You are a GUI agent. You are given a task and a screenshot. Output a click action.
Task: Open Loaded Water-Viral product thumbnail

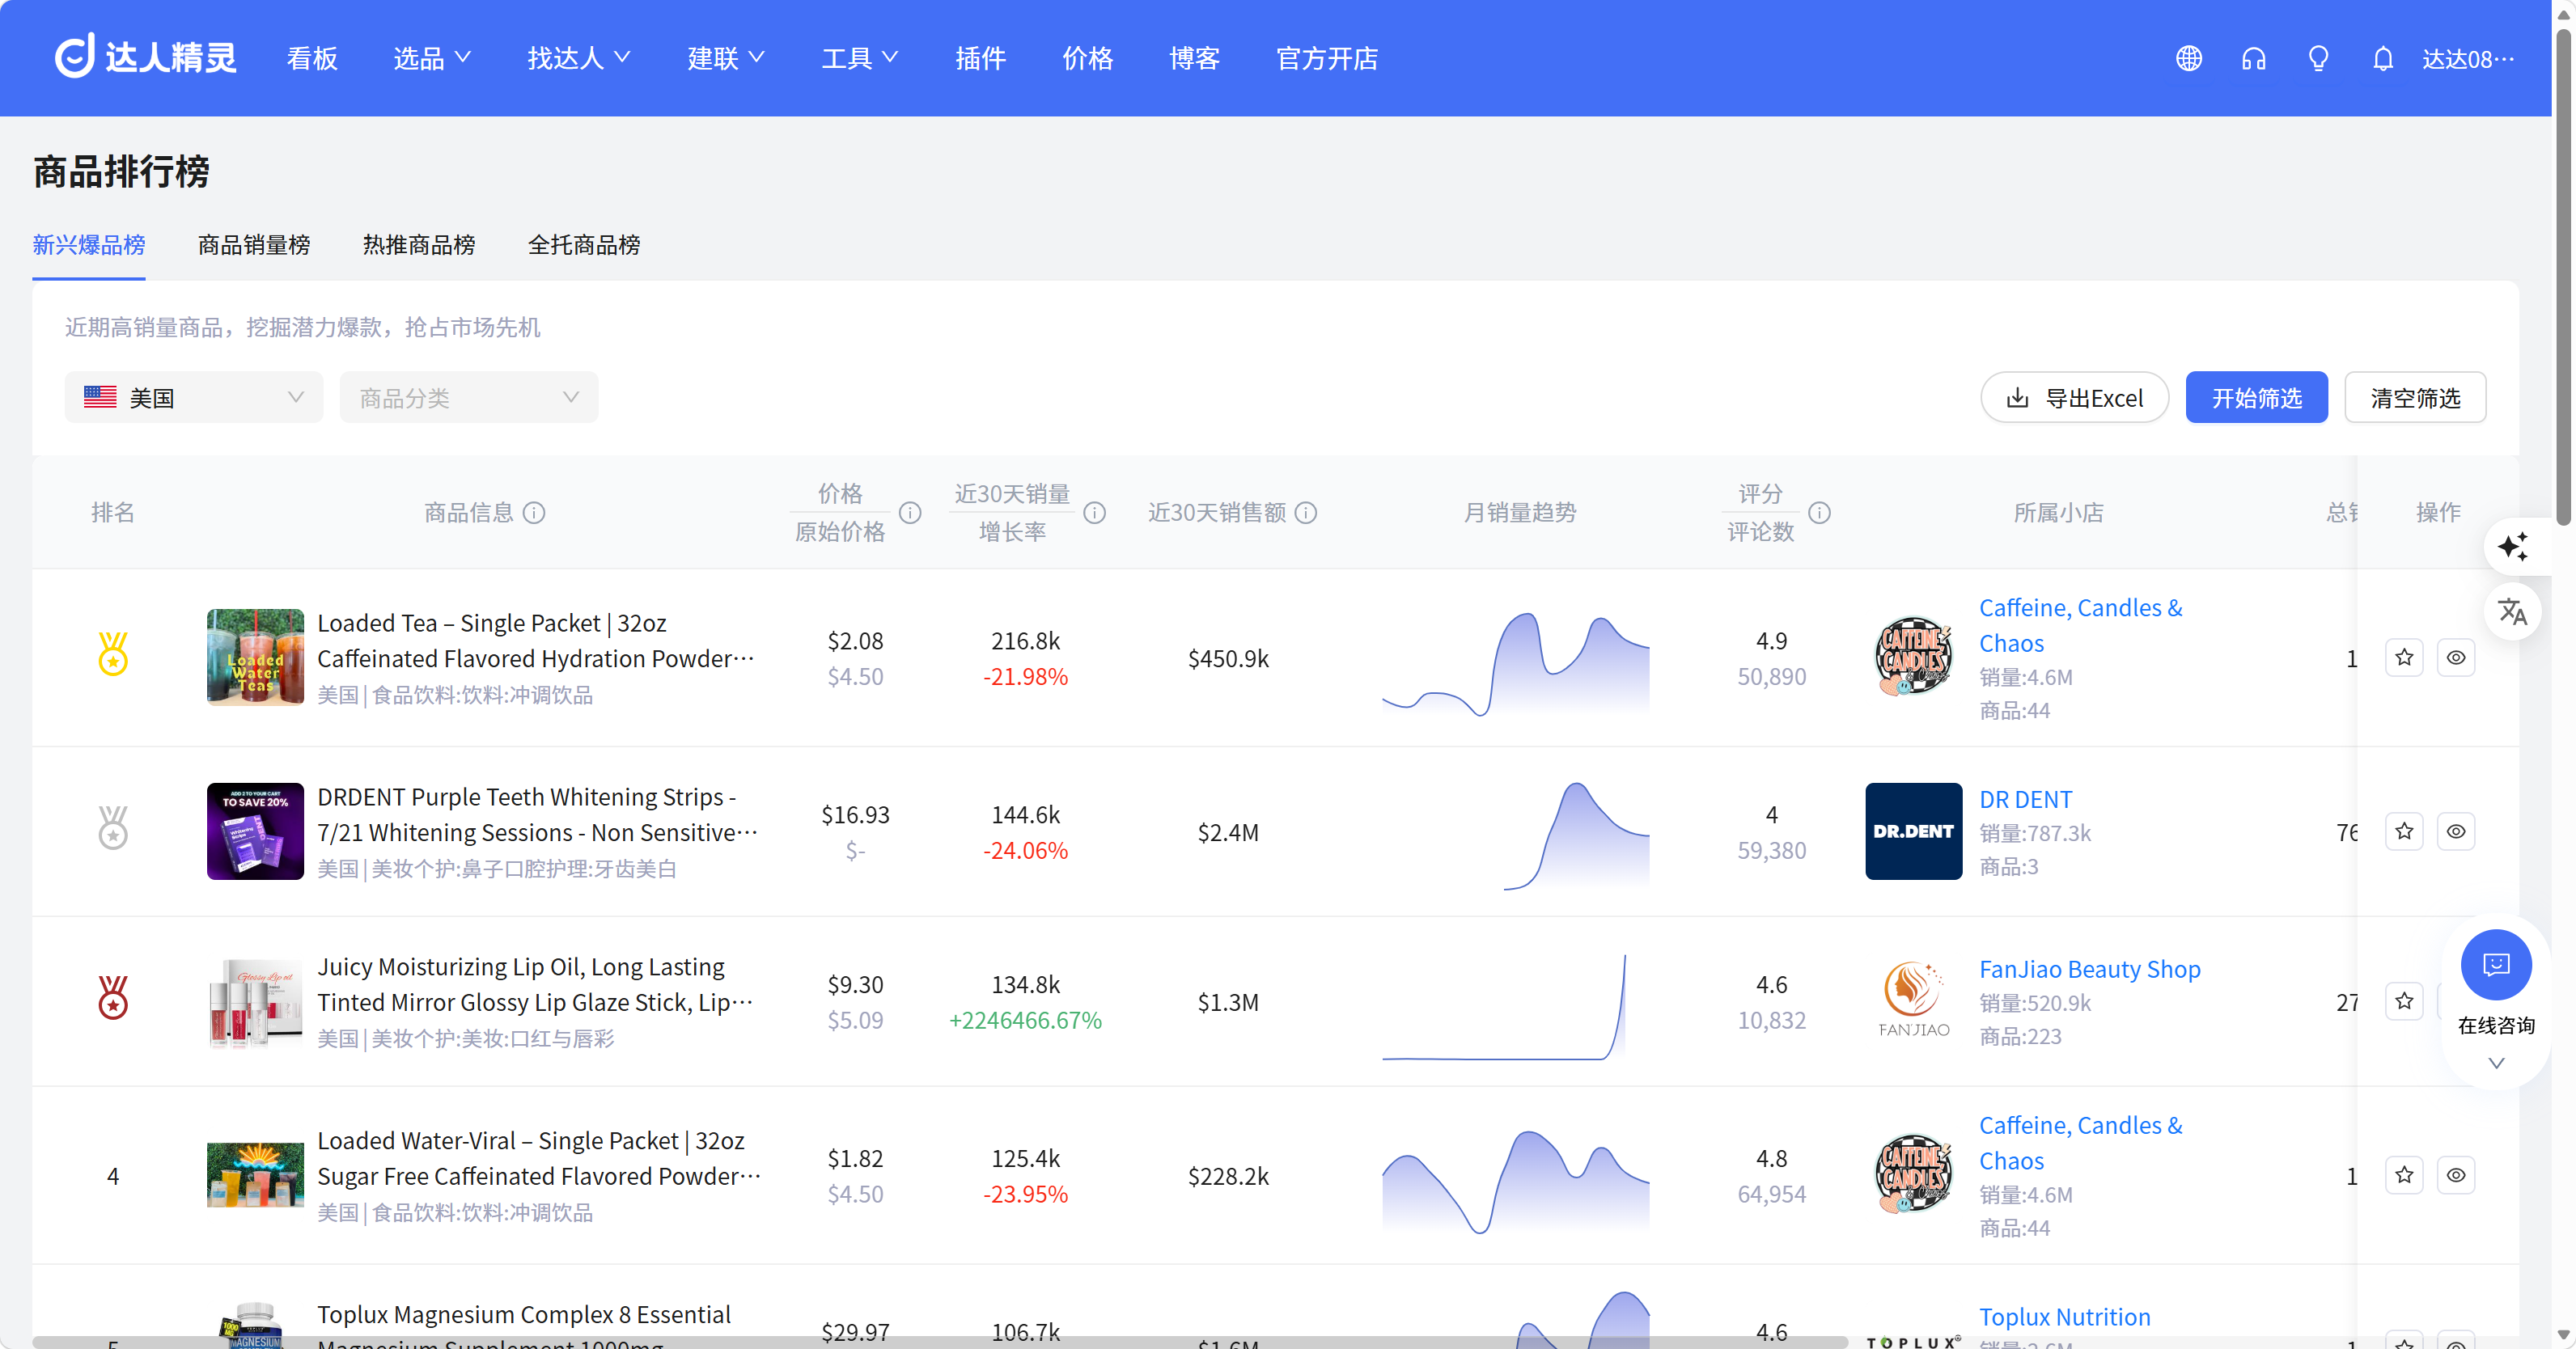pyautogui.click(x=255, y=1175)
